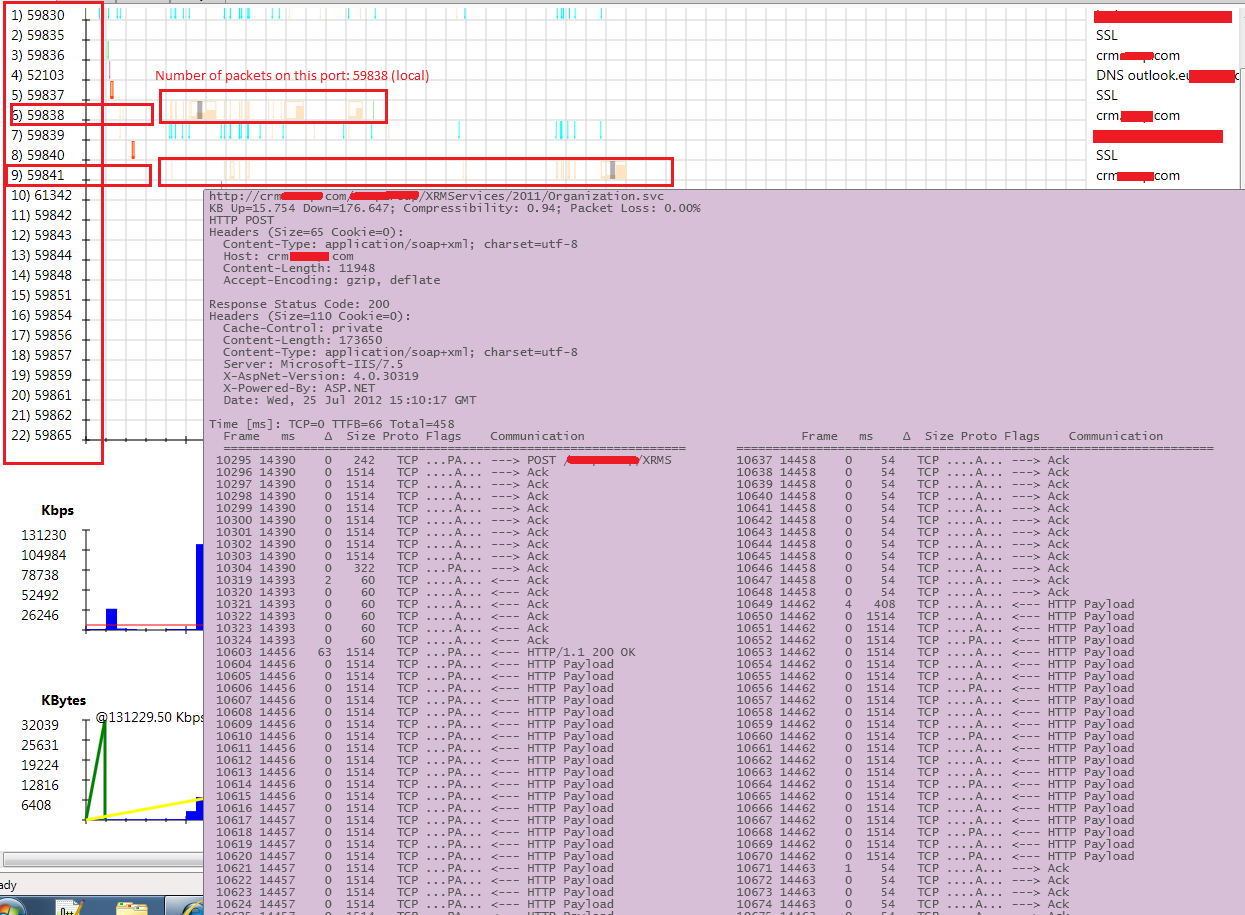Select port row 11) 59842
Viewport: 1245px width, 915px height.
(42, 215)
